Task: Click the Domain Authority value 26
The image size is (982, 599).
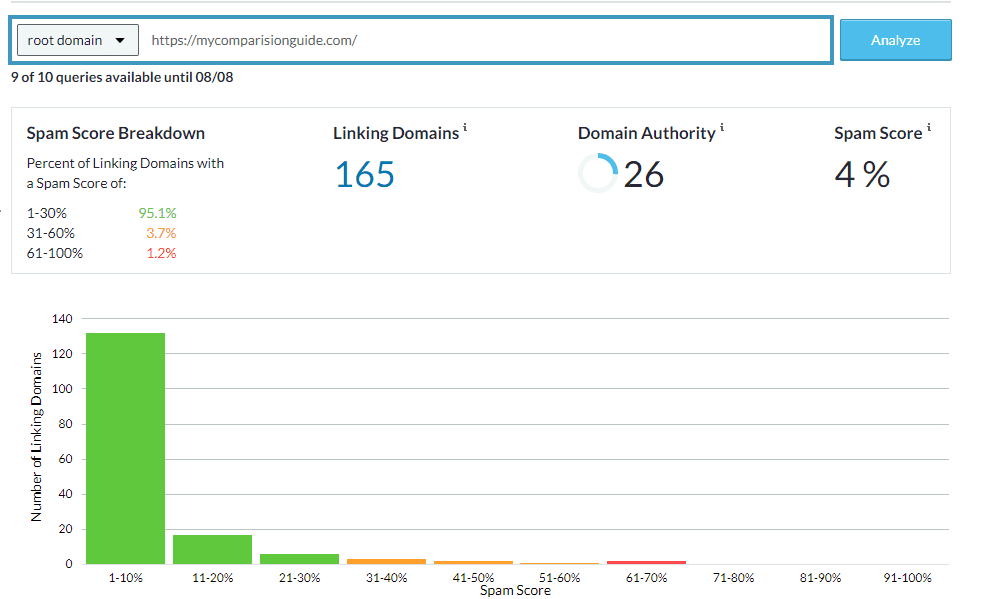Action: pos(644,174)
